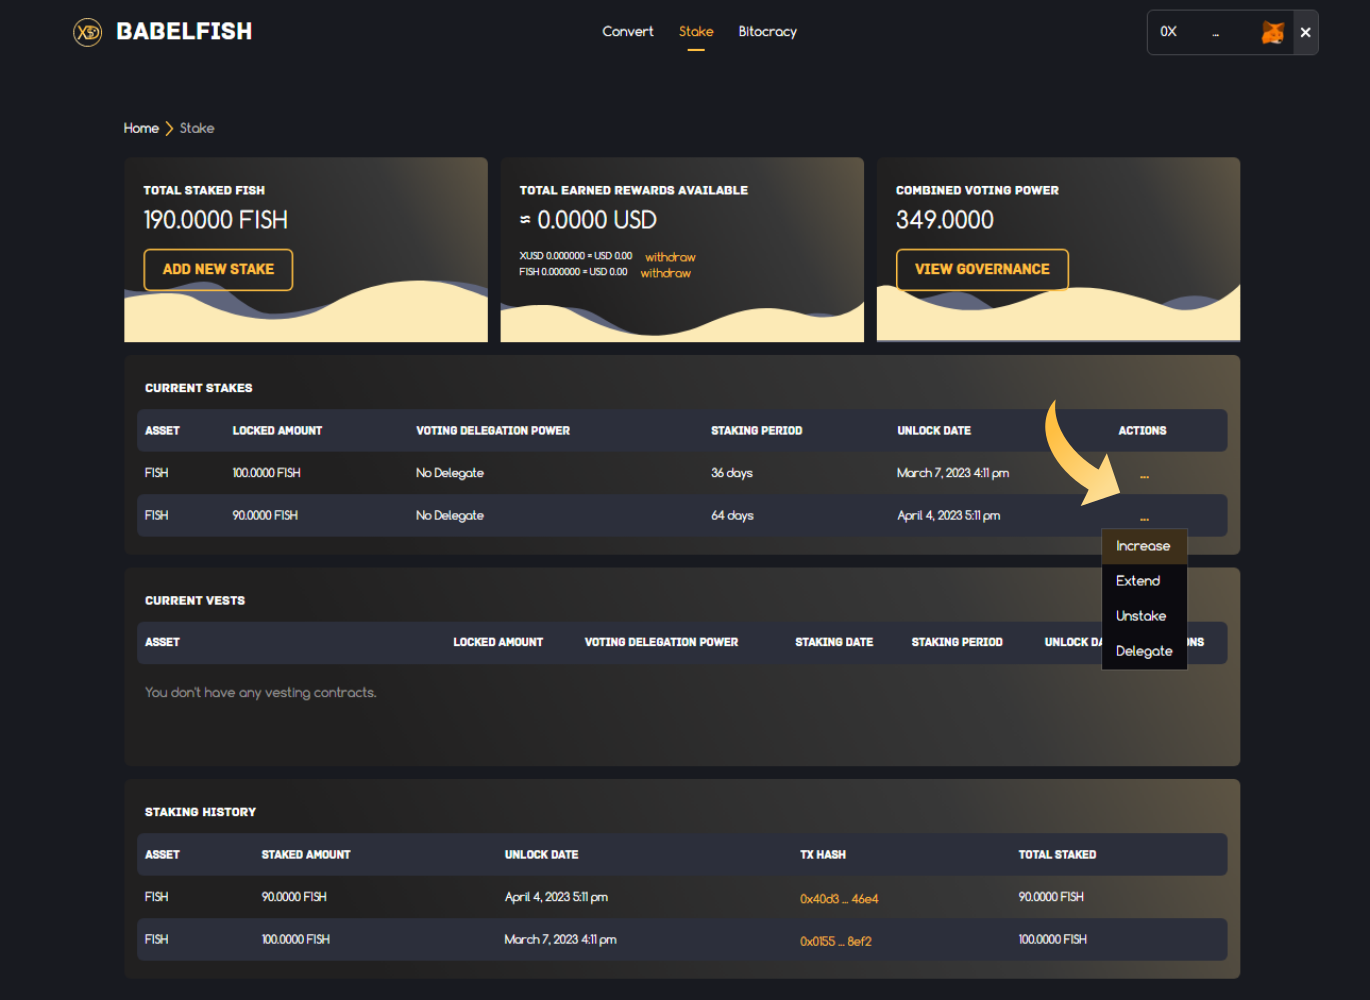Screen dimensions: 1370x1000
Task: Click unlock date April 4, 2023 in Current Stakes
Action: [x=949, y=516]
